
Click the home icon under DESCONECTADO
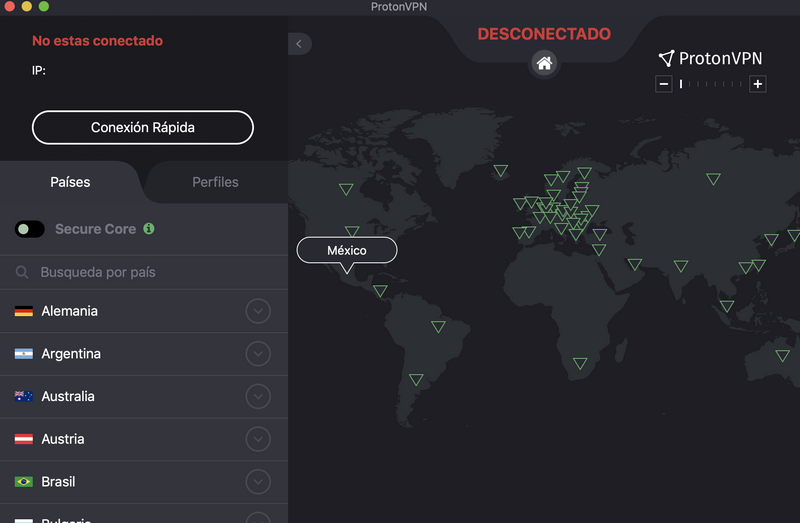pos(544,63)
